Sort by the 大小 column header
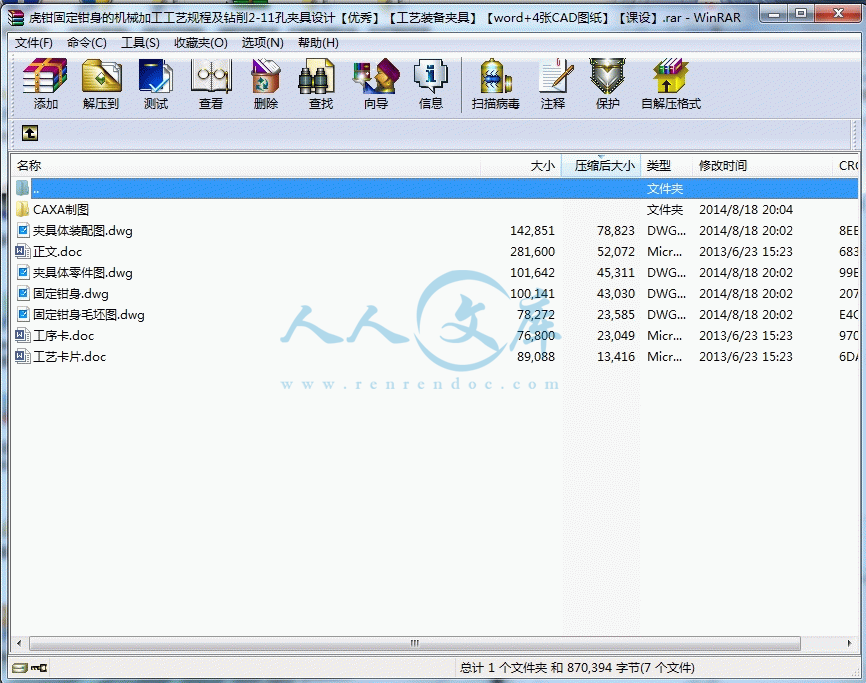 [521, 166]
